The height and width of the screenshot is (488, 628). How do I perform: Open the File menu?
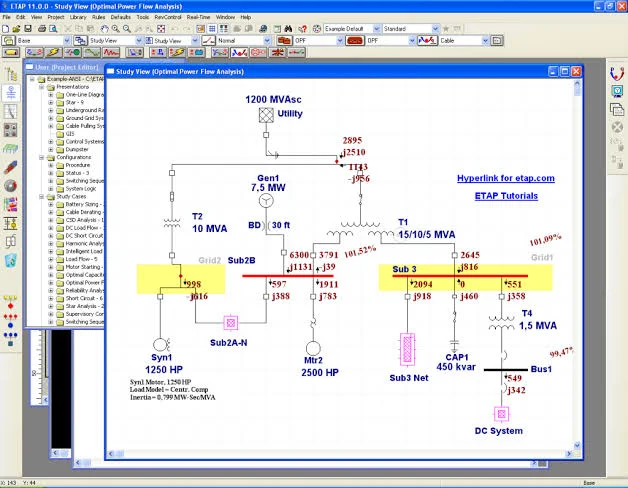(6, 17)
